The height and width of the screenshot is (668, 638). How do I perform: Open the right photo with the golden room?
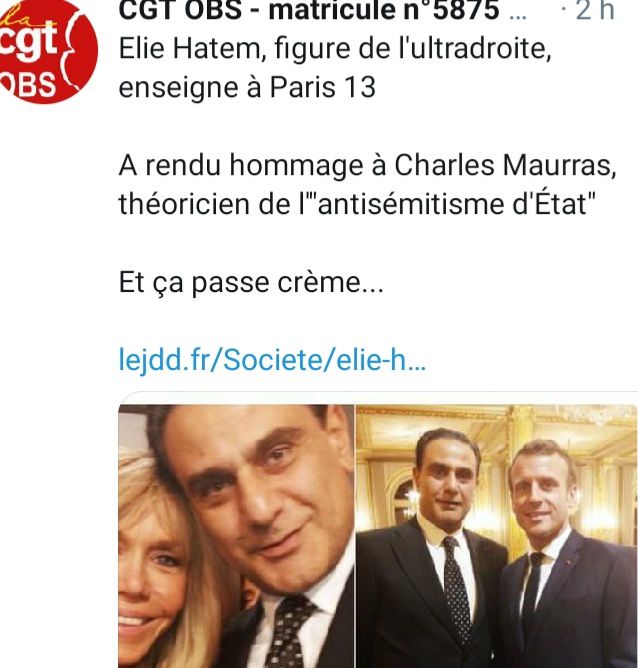coord(497,536)
